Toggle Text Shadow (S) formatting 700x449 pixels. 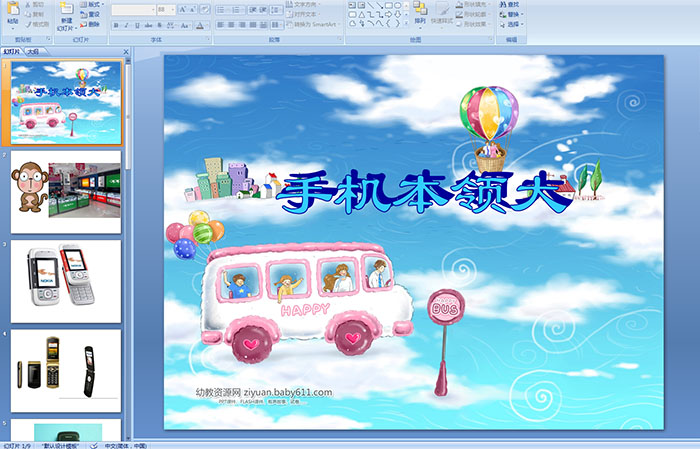[159, 25]
